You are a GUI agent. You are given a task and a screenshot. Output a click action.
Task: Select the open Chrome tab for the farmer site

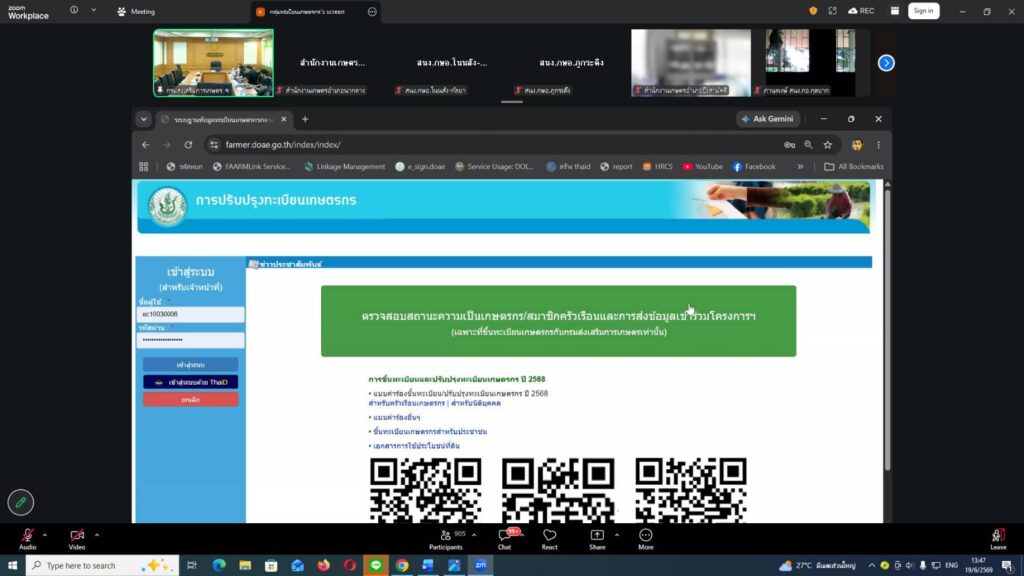[223, 120]
